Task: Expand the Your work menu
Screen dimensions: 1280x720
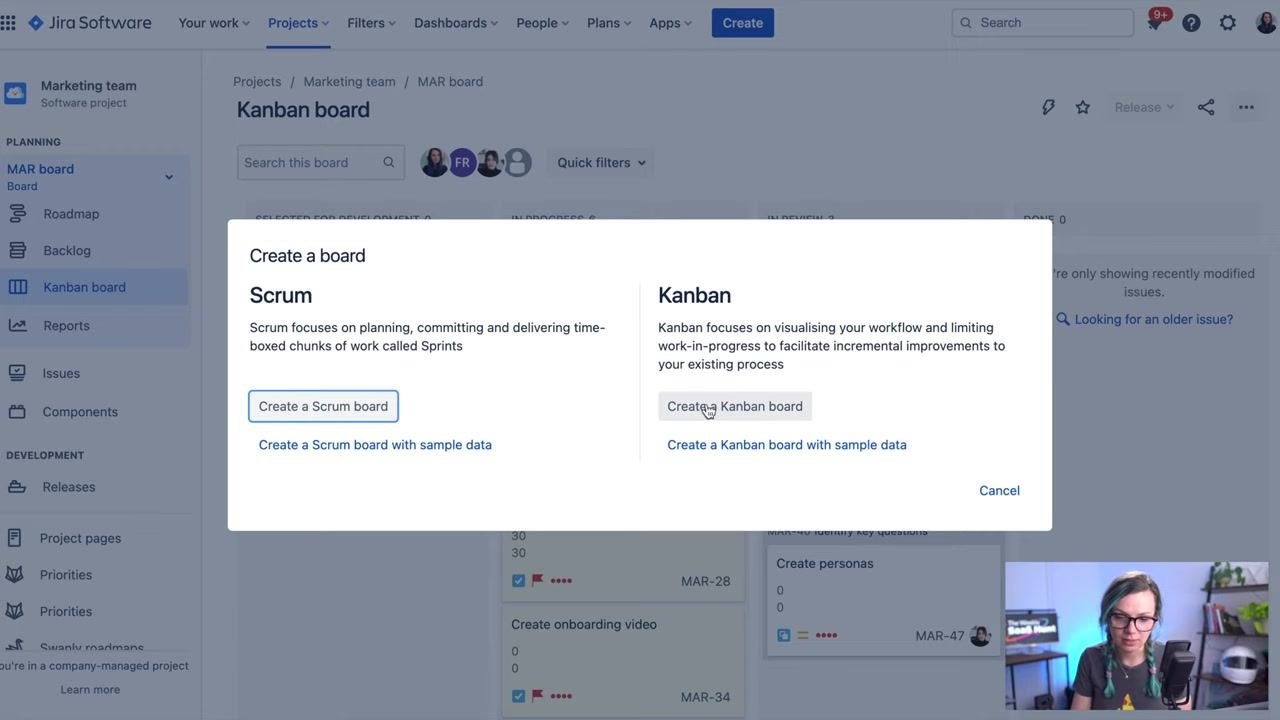Action: point(214,23)
